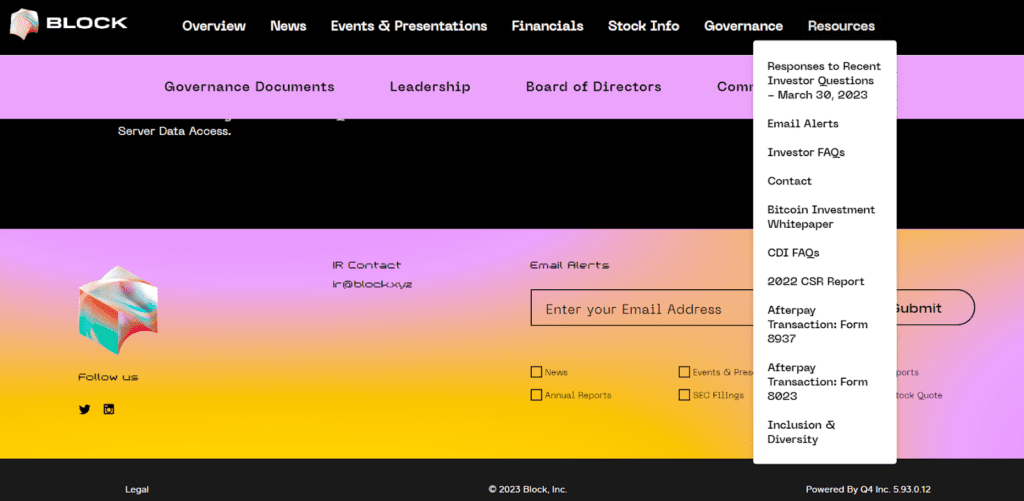The width and height of the screenshot is (1024, 501).
Task: Click the Block logo in the header
Action: [x=69, y=24]
